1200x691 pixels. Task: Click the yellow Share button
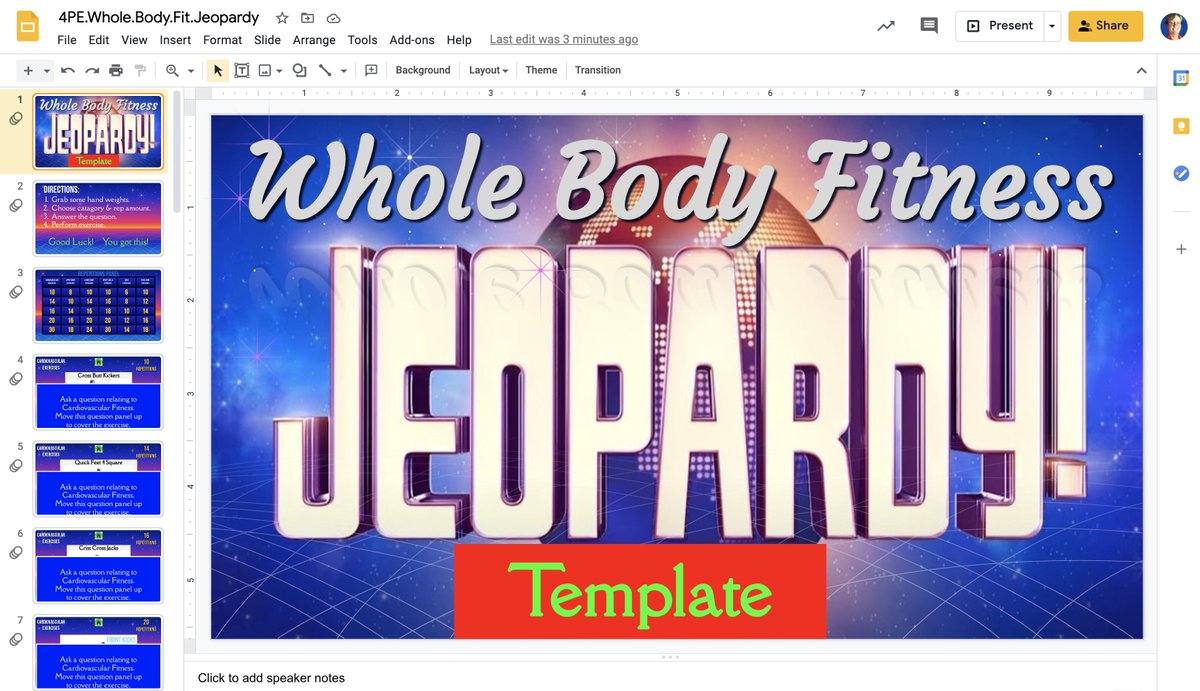click(x=1105, y=26)
